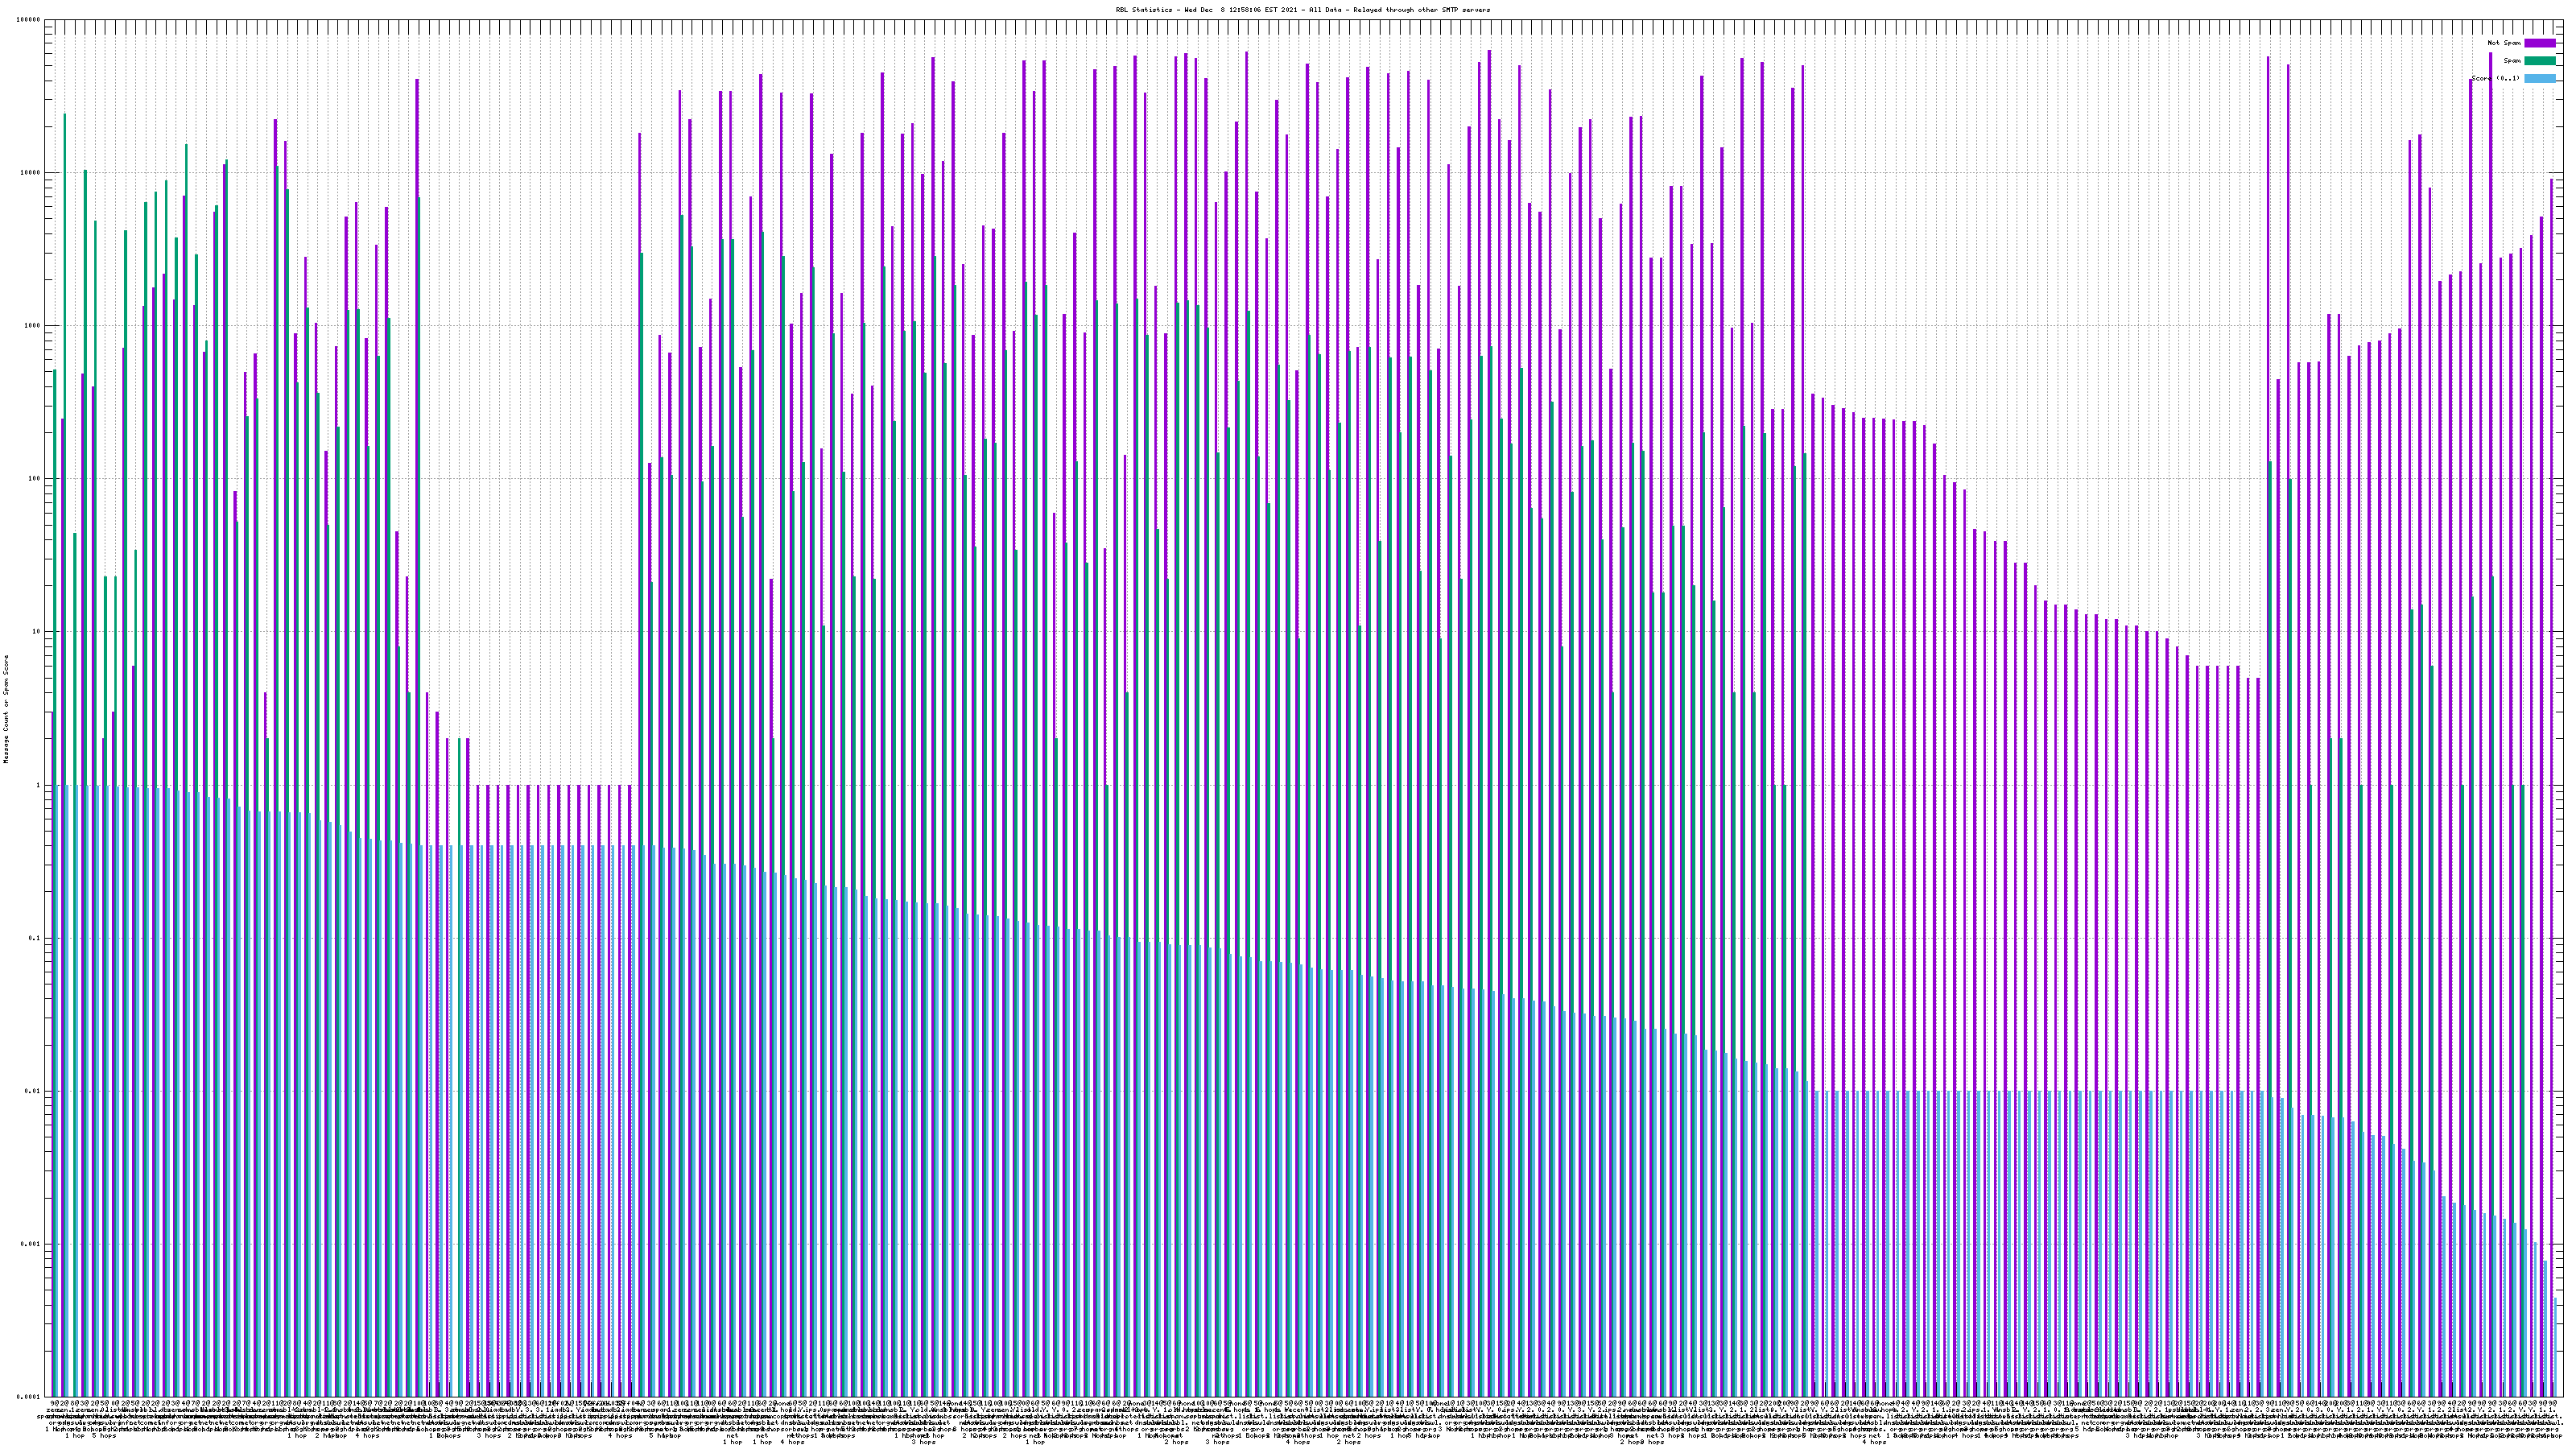This screenshot has height=1449, width=2576.
Task: Click the green Spam legend swatch
Action: point(2539,61)
